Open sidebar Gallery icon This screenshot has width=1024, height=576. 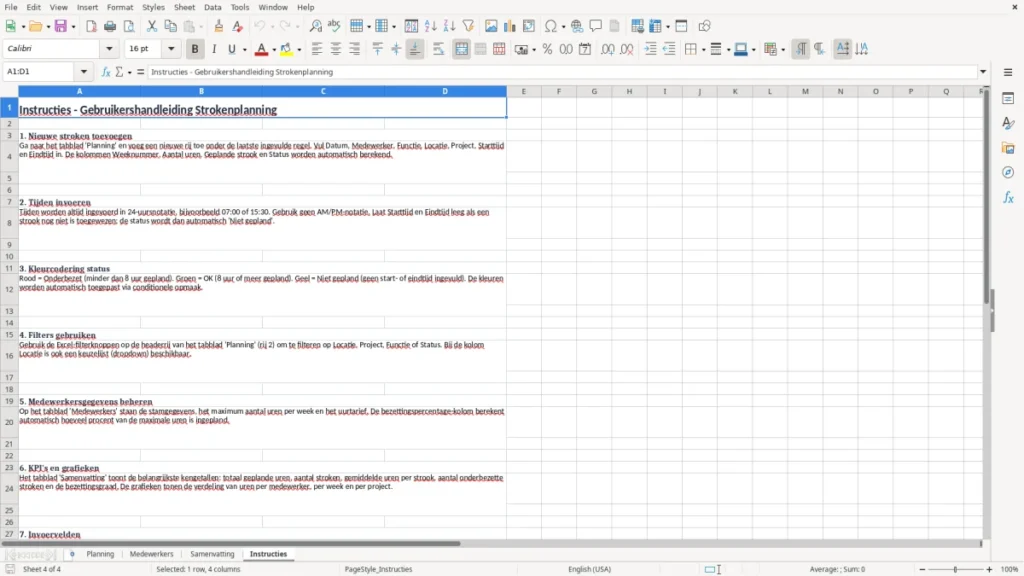(x=1008, y=148)
